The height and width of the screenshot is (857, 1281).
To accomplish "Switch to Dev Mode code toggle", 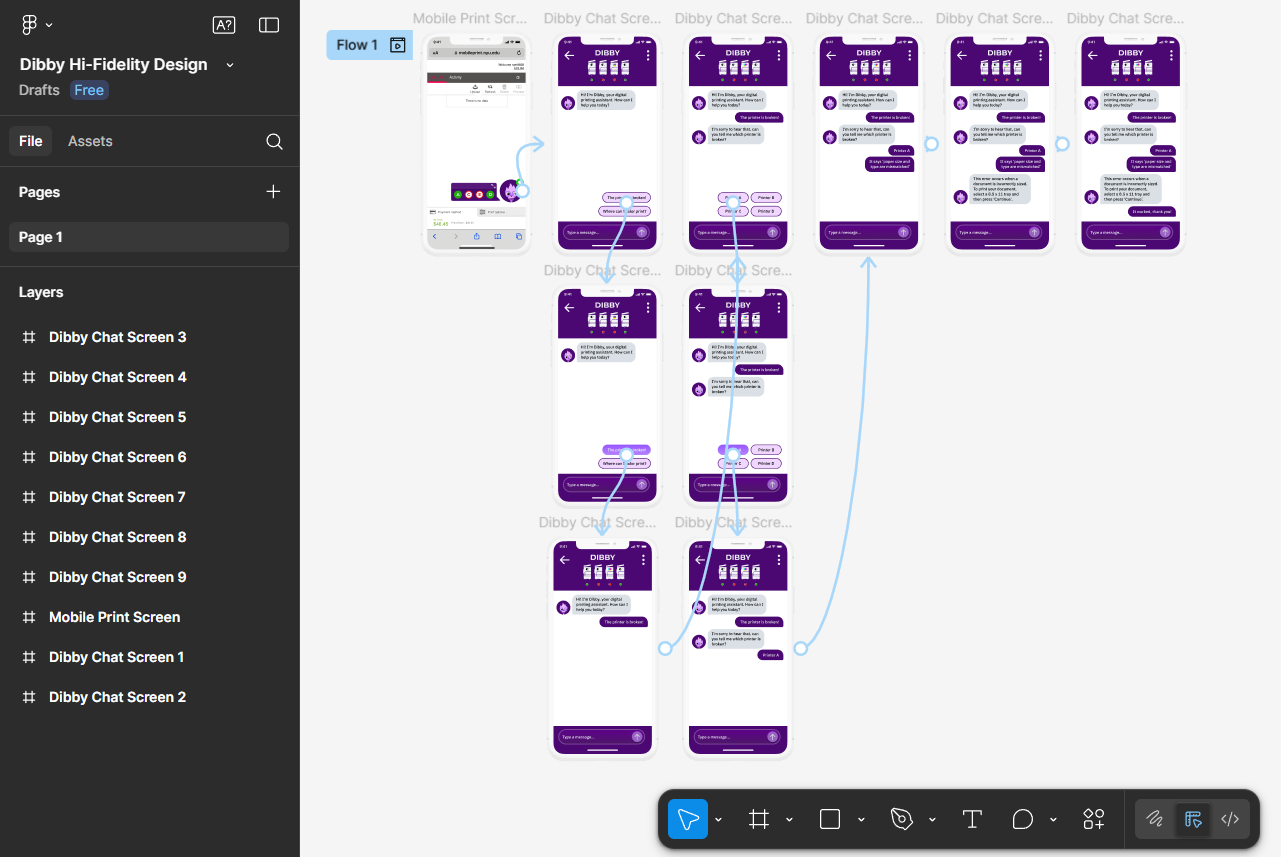I will click(x=1230, y=820).
